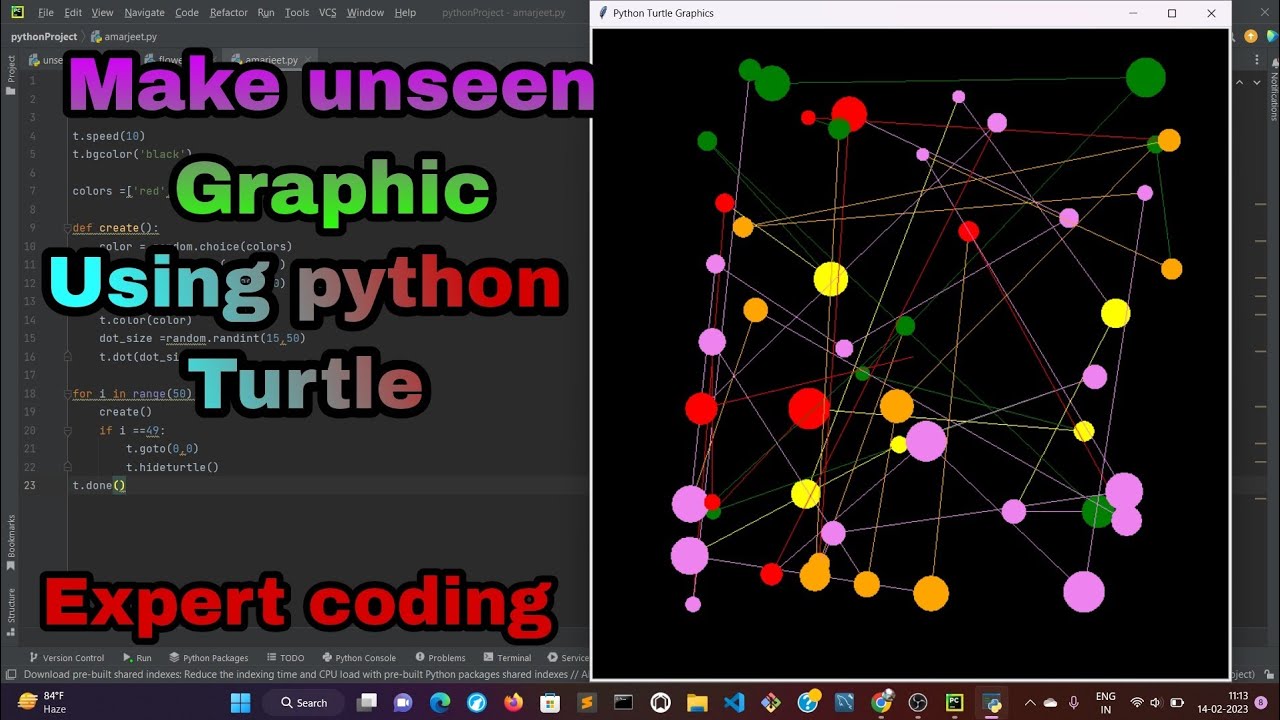Screen dimensions: 1280x720
Task: Open the Edit menu
Action: click(x=73, y=13)
